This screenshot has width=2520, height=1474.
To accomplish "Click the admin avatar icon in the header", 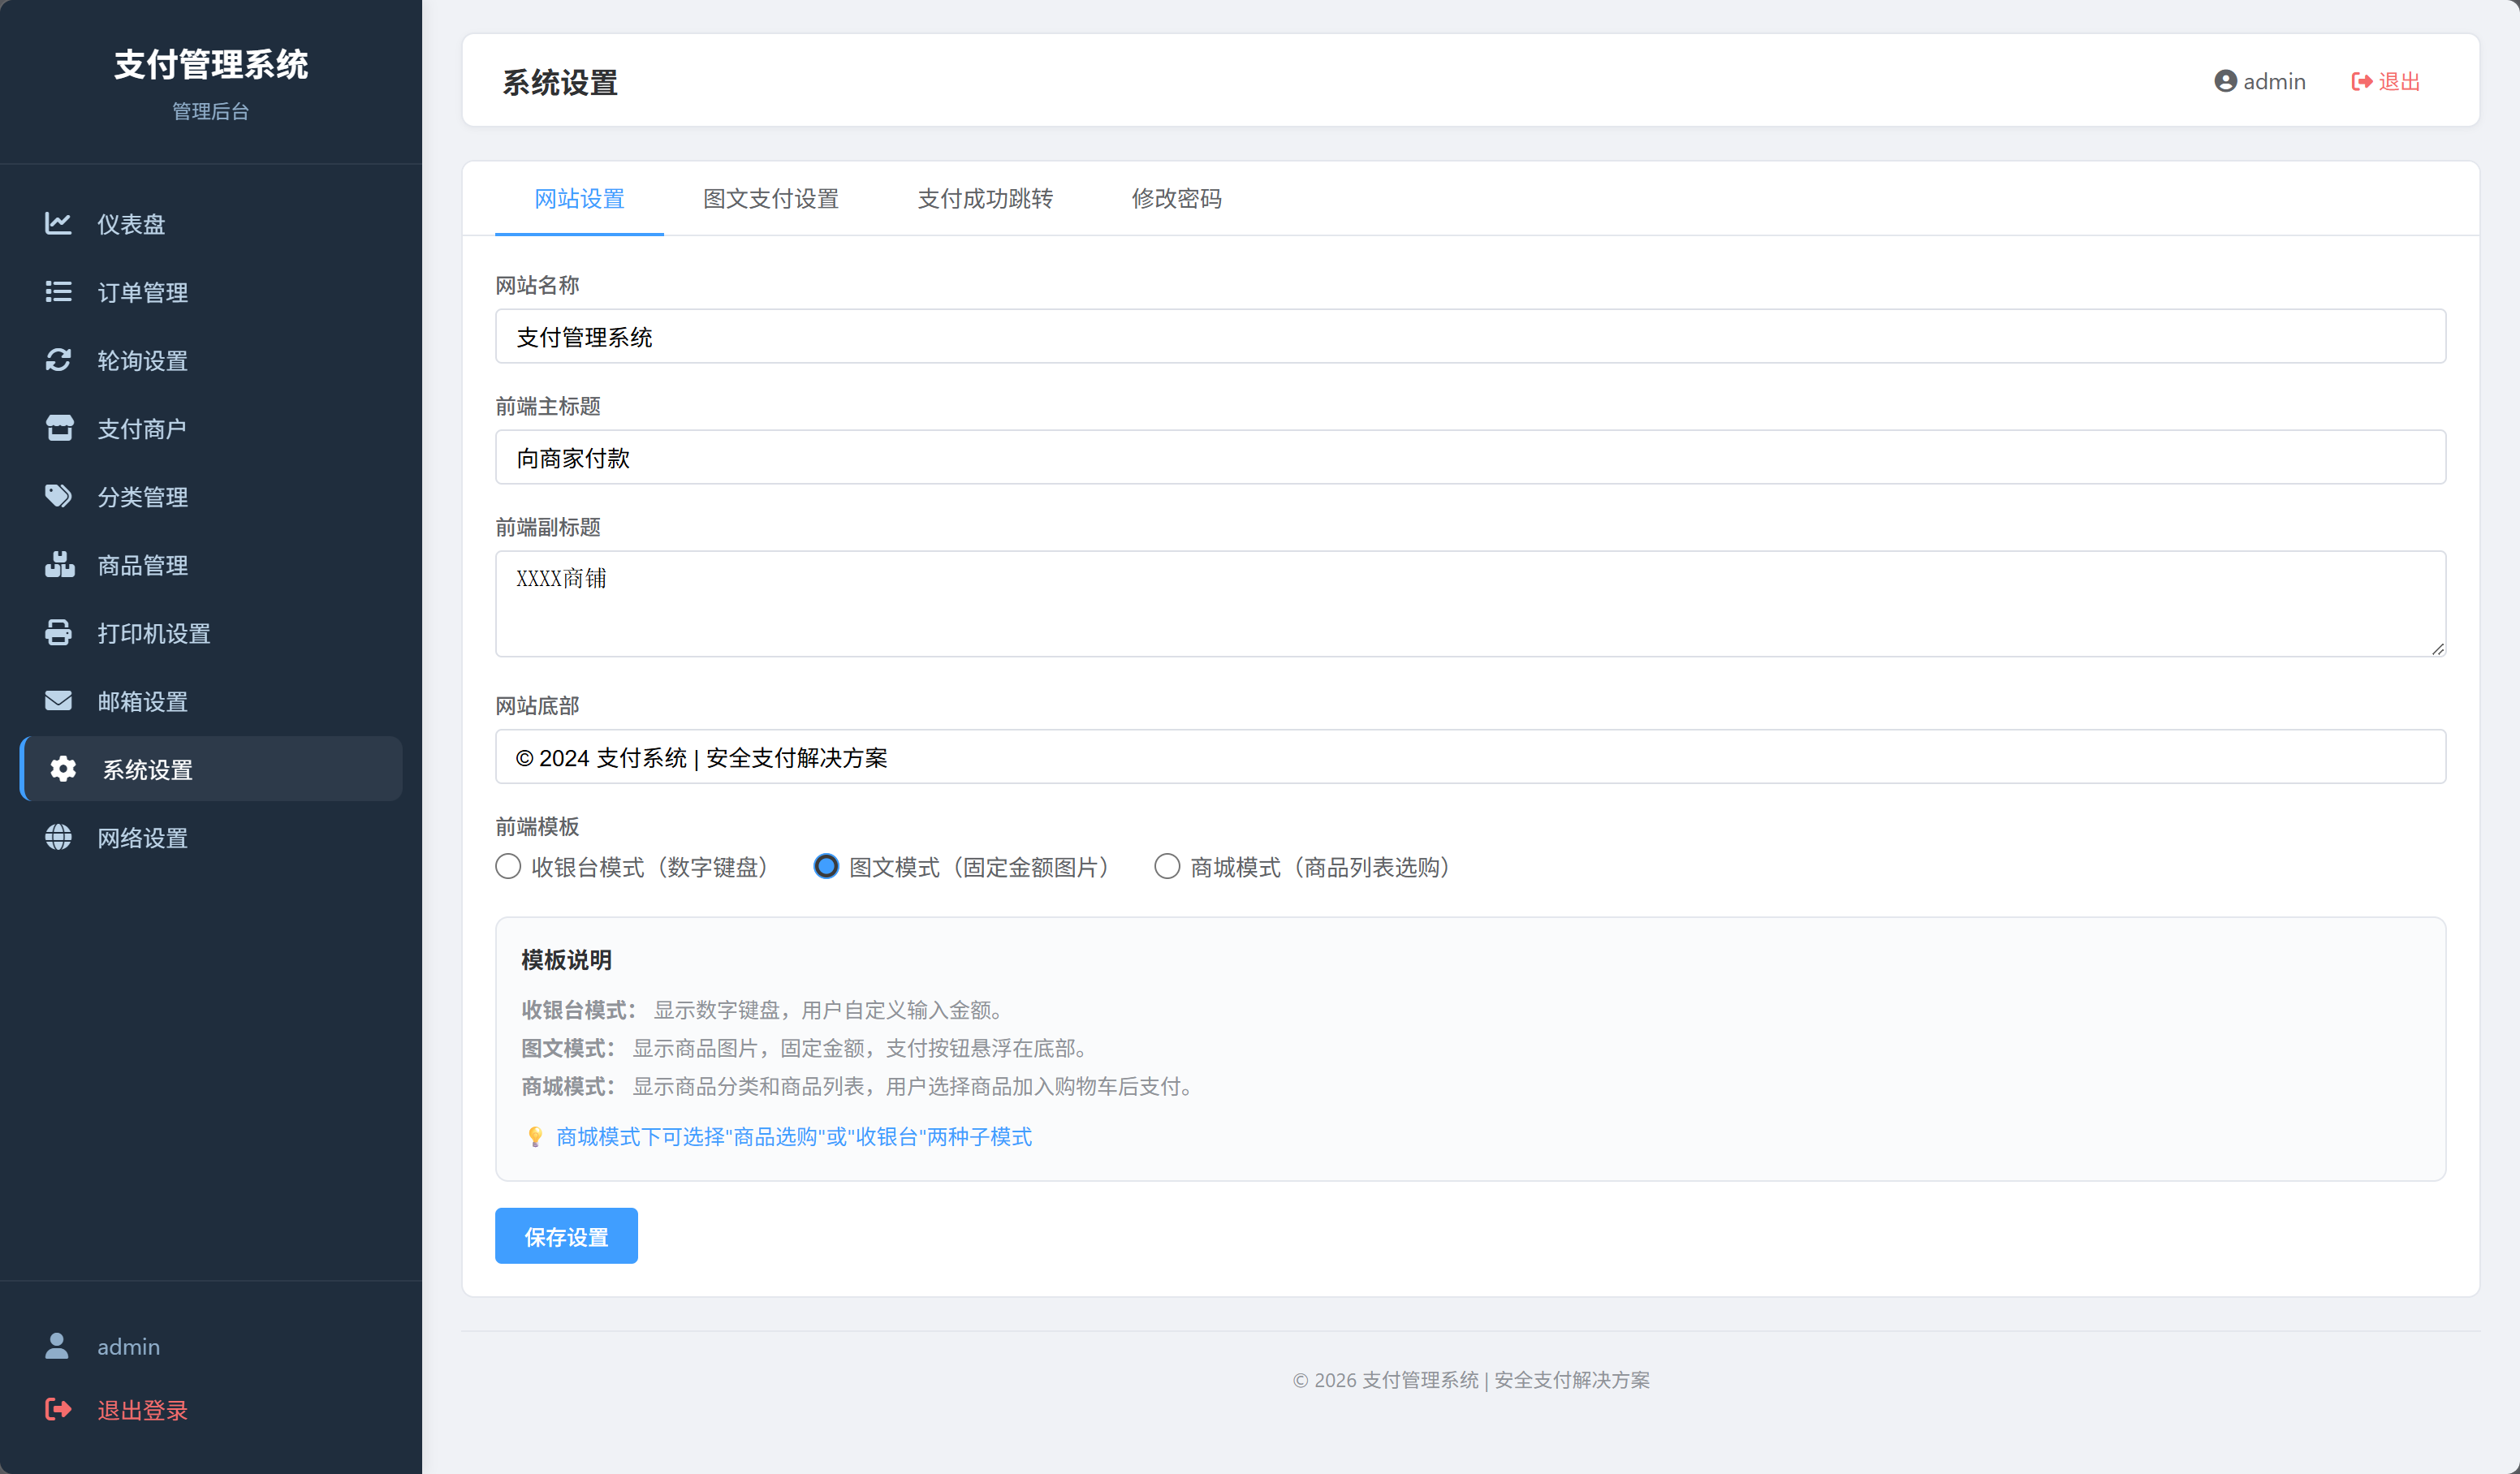I will [2225, 81].
